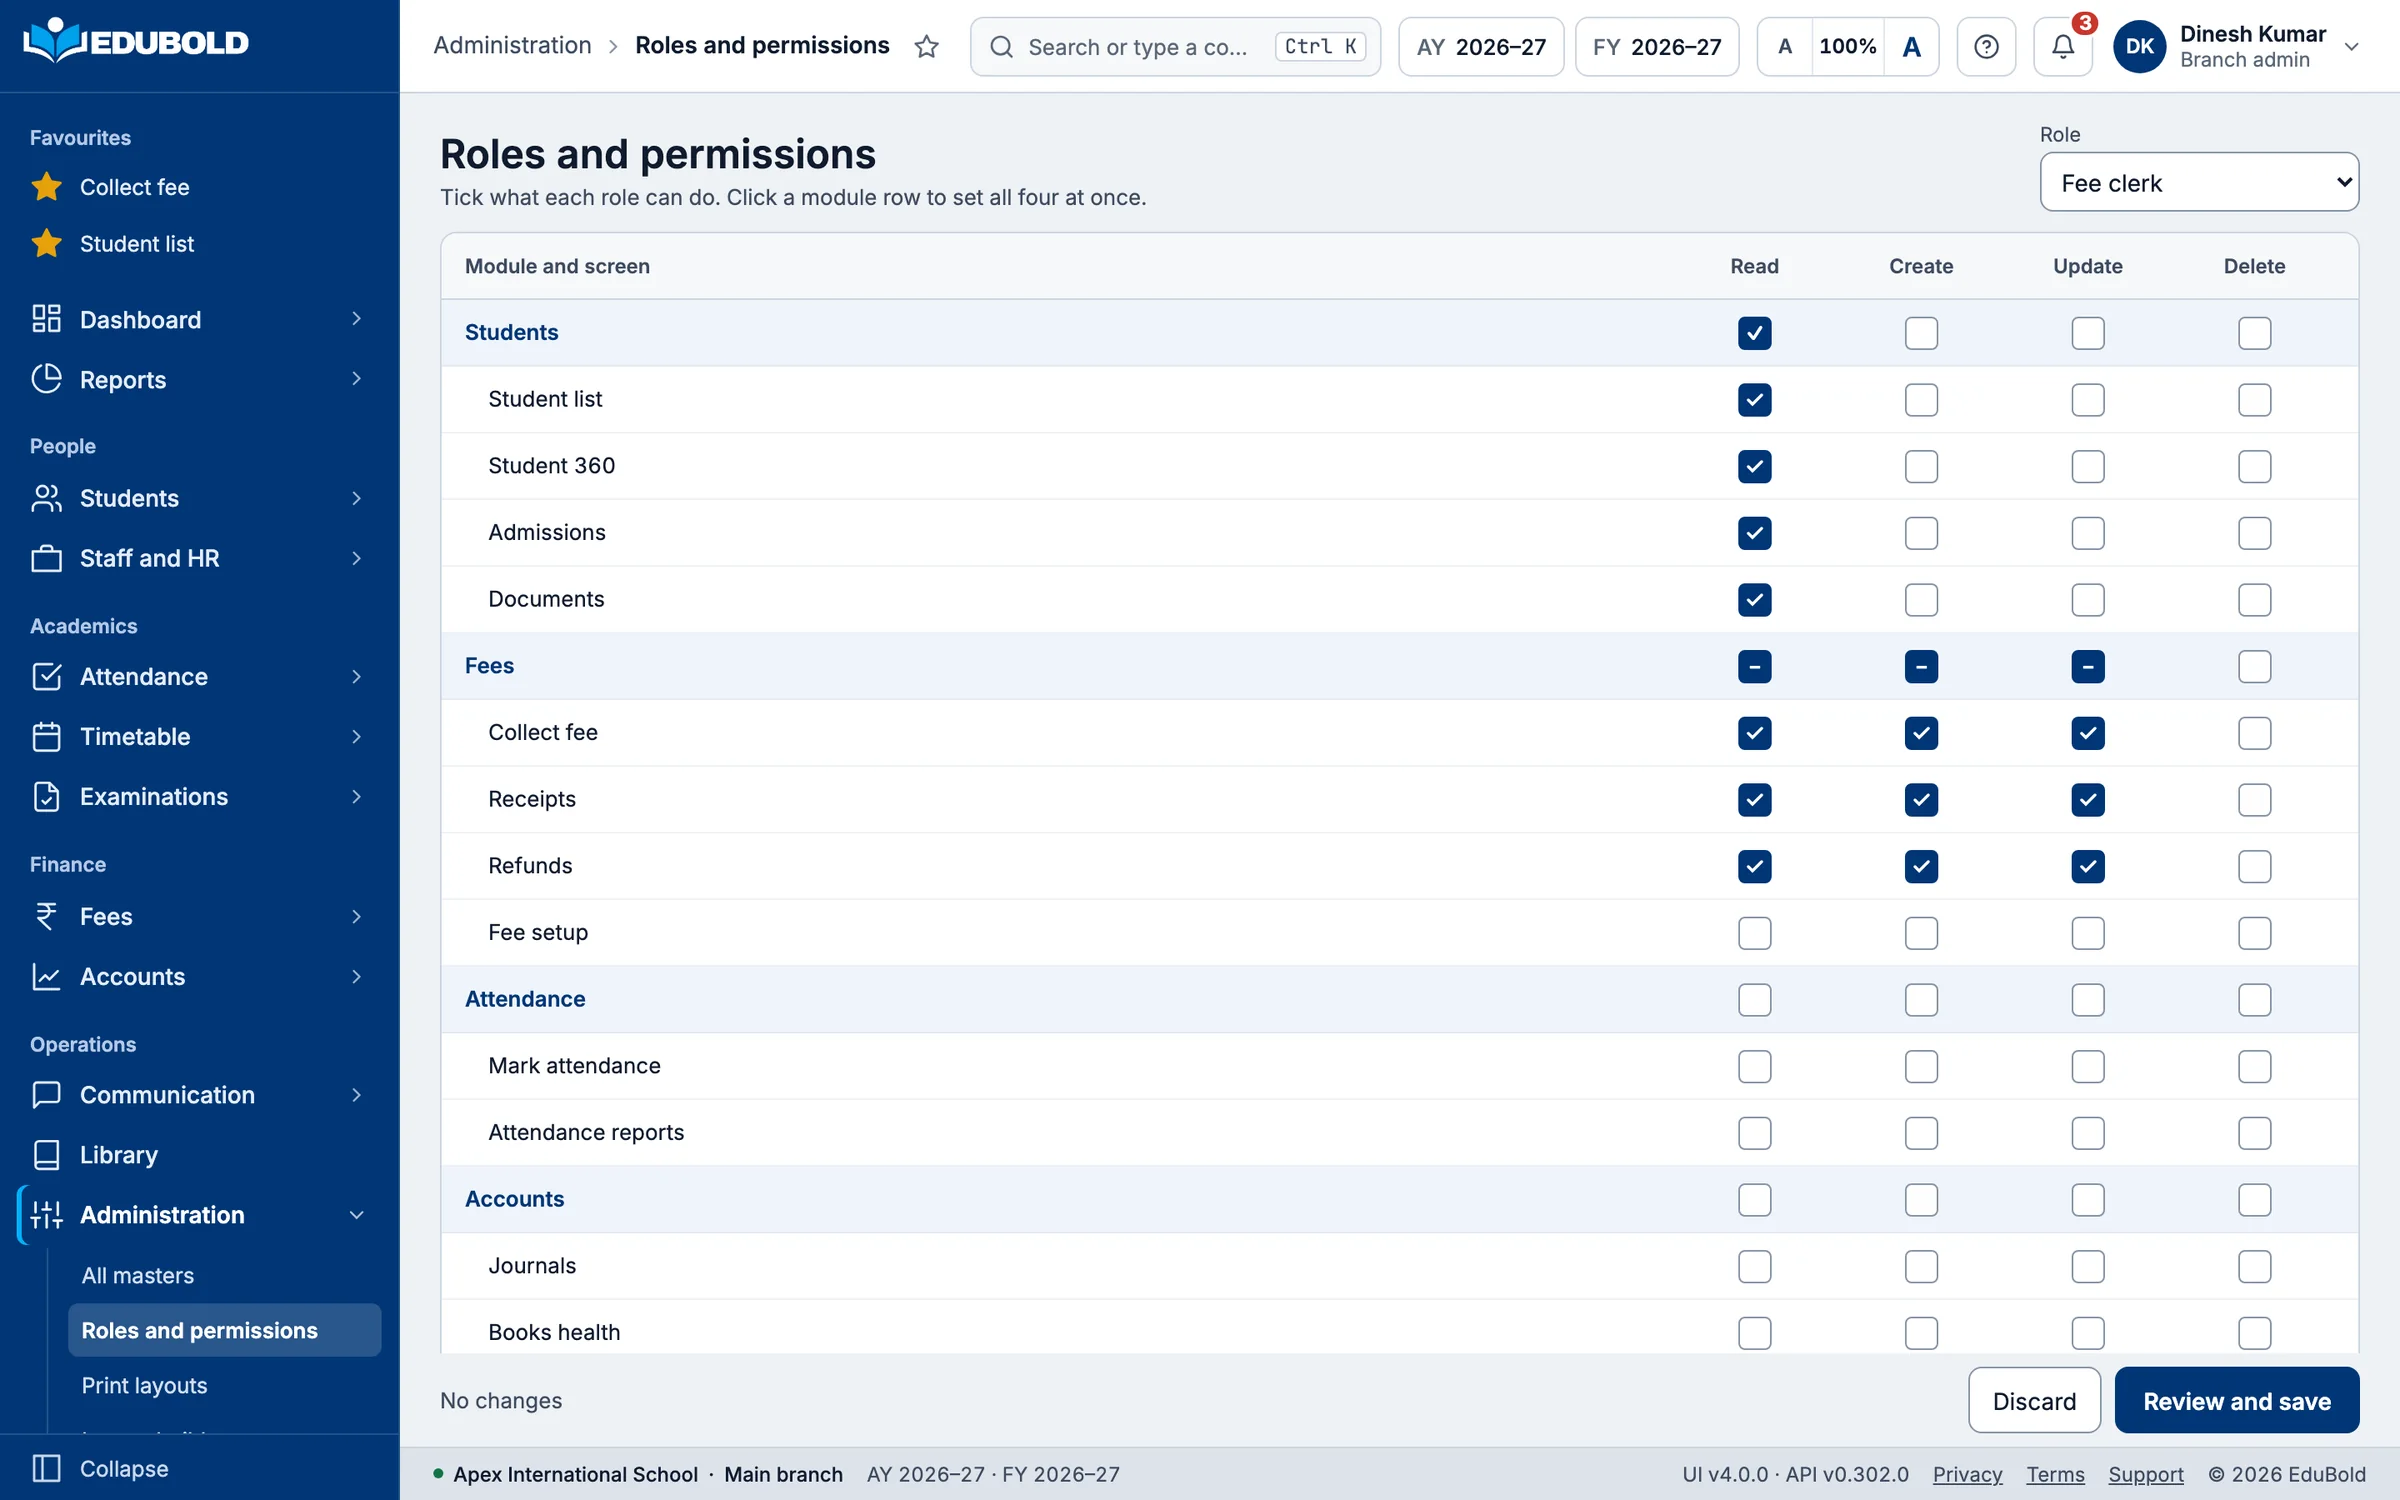Click the Discard button
This screenshot has height=1500, width=2400.
tap(2034, 1400)
